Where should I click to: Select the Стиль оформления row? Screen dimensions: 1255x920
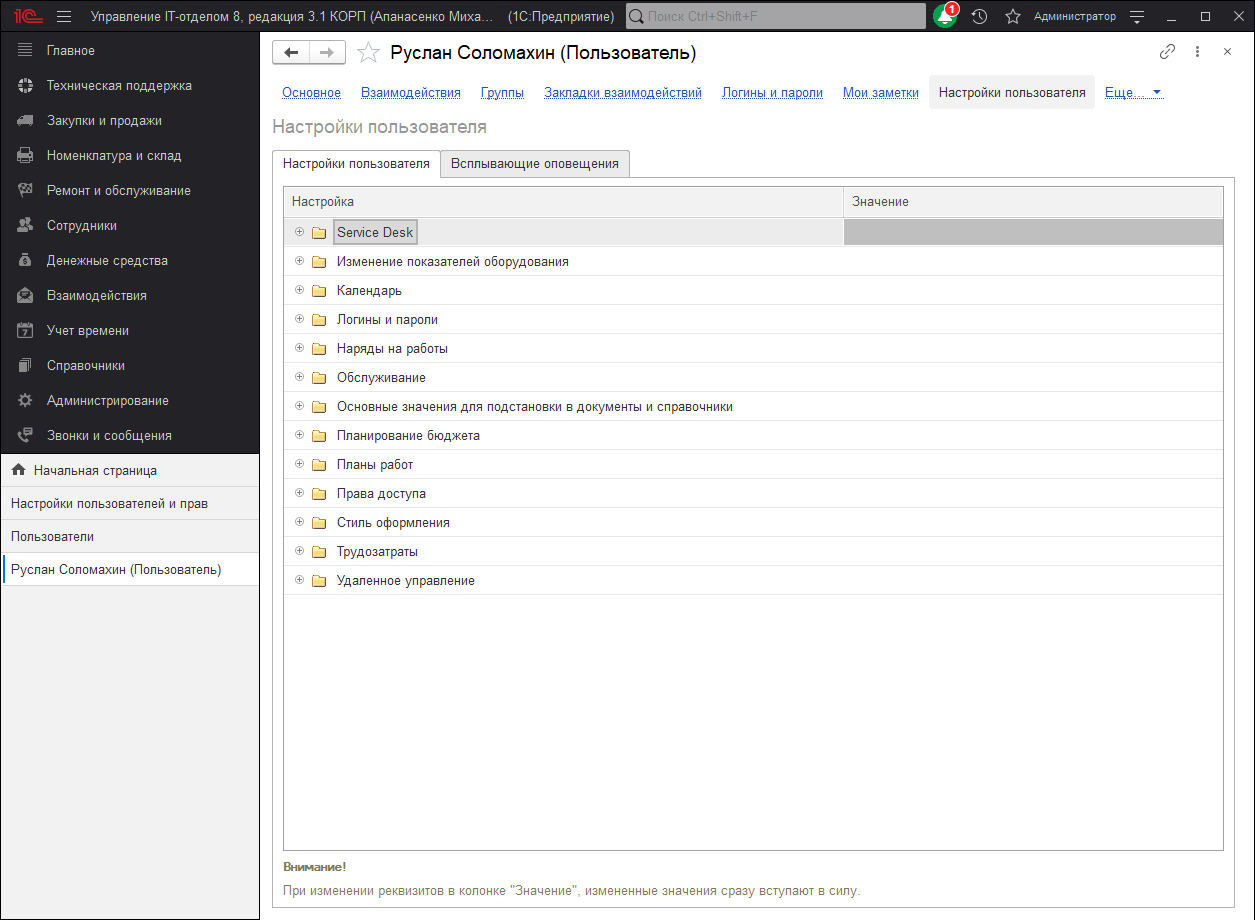(393, 523)
